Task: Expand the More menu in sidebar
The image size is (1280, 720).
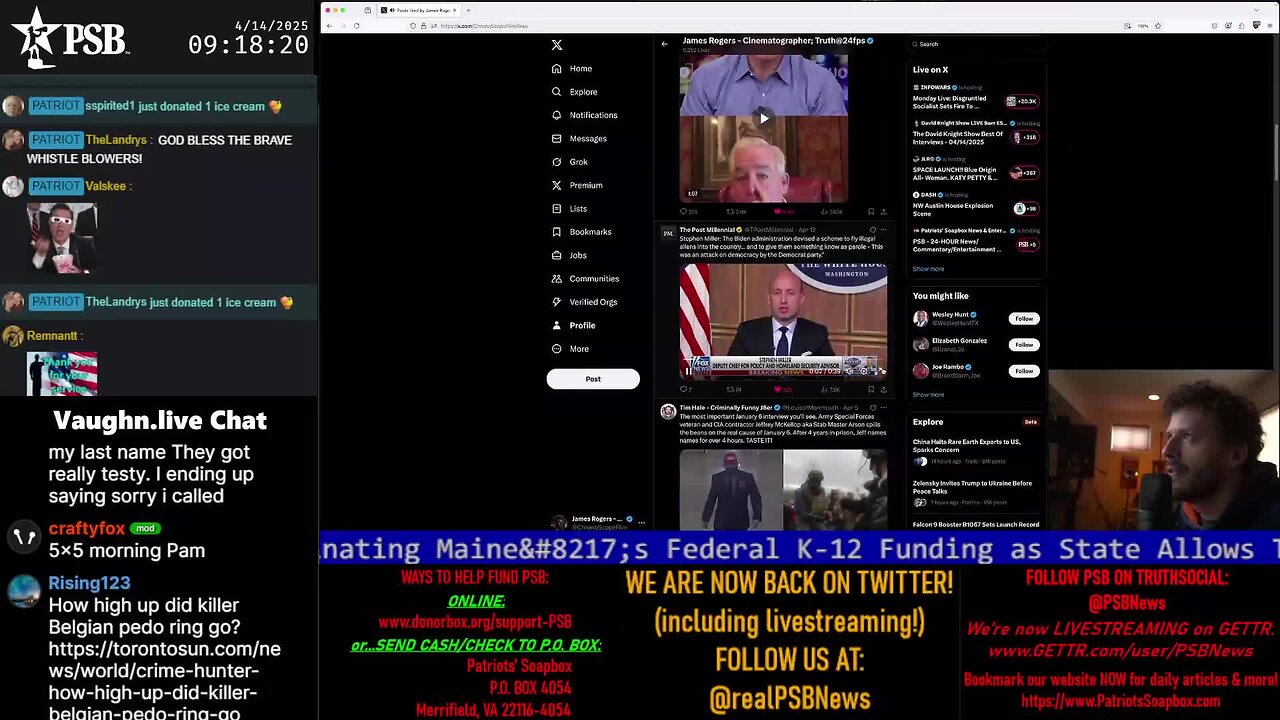Action: 570,349
